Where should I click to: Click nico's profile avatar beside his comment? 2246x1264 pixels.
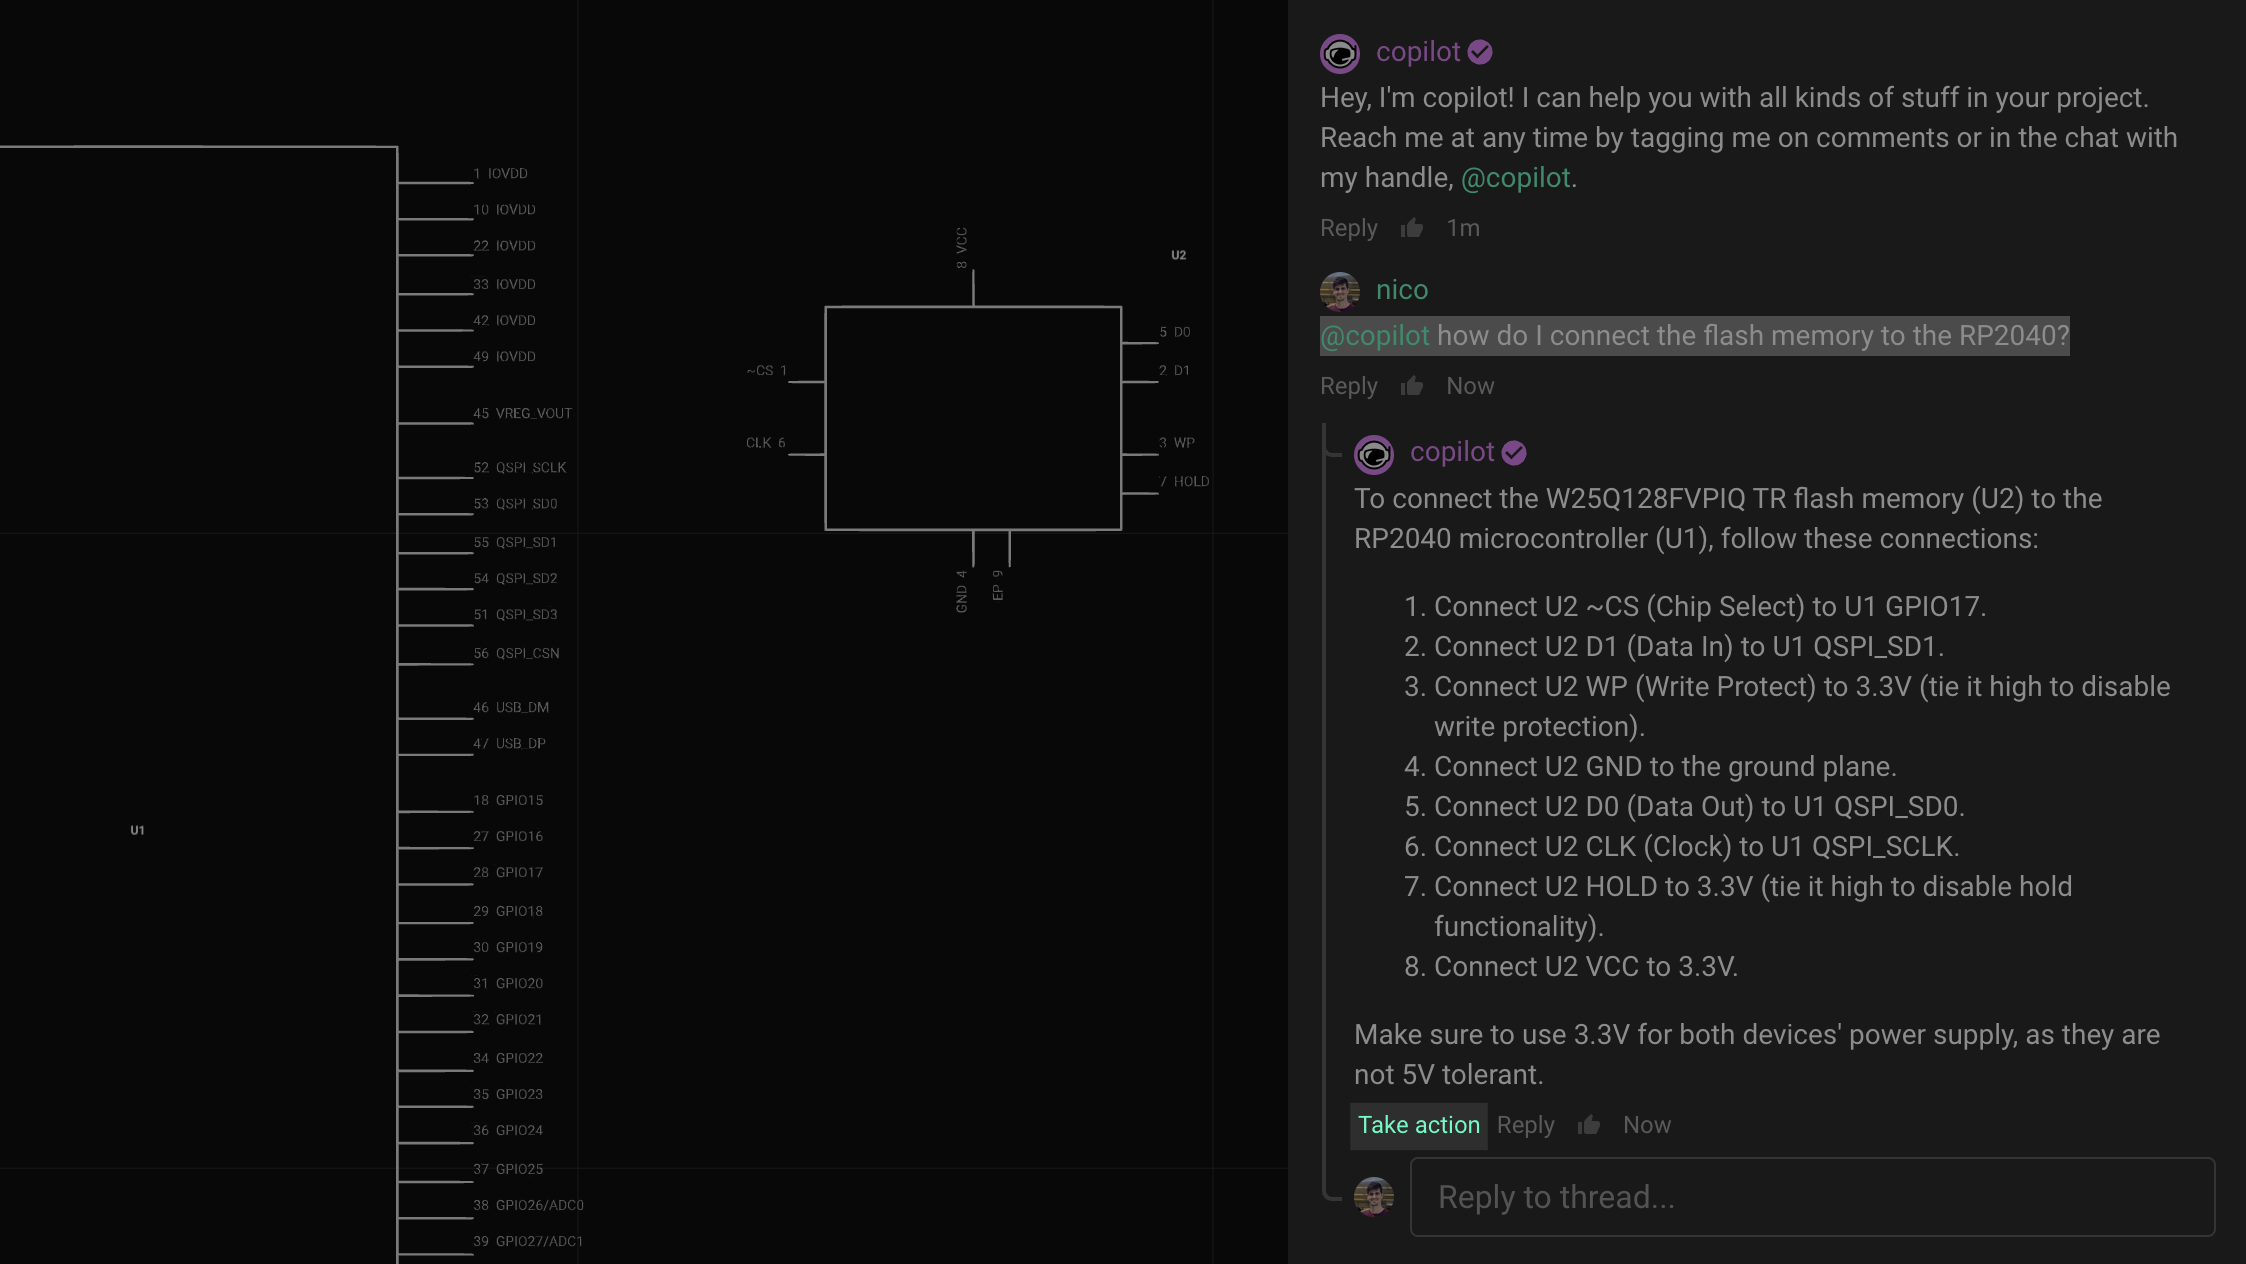click(1339, 291)
